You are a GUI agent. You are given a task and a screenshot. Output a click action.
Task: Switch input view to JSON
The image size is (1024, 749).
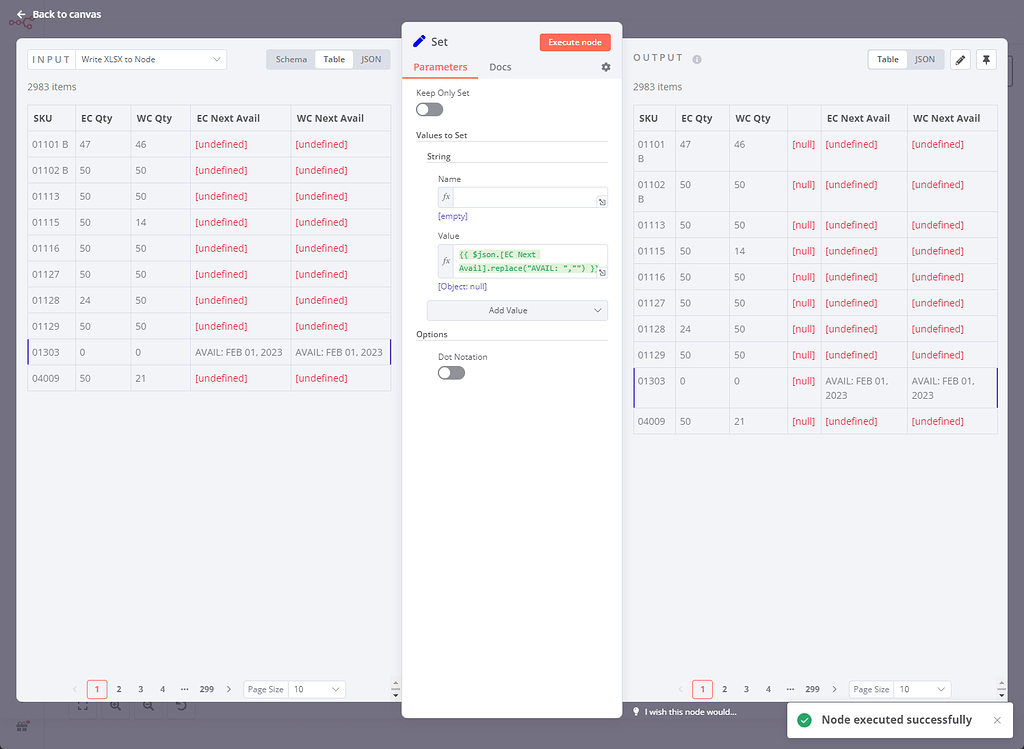(371, 59)
